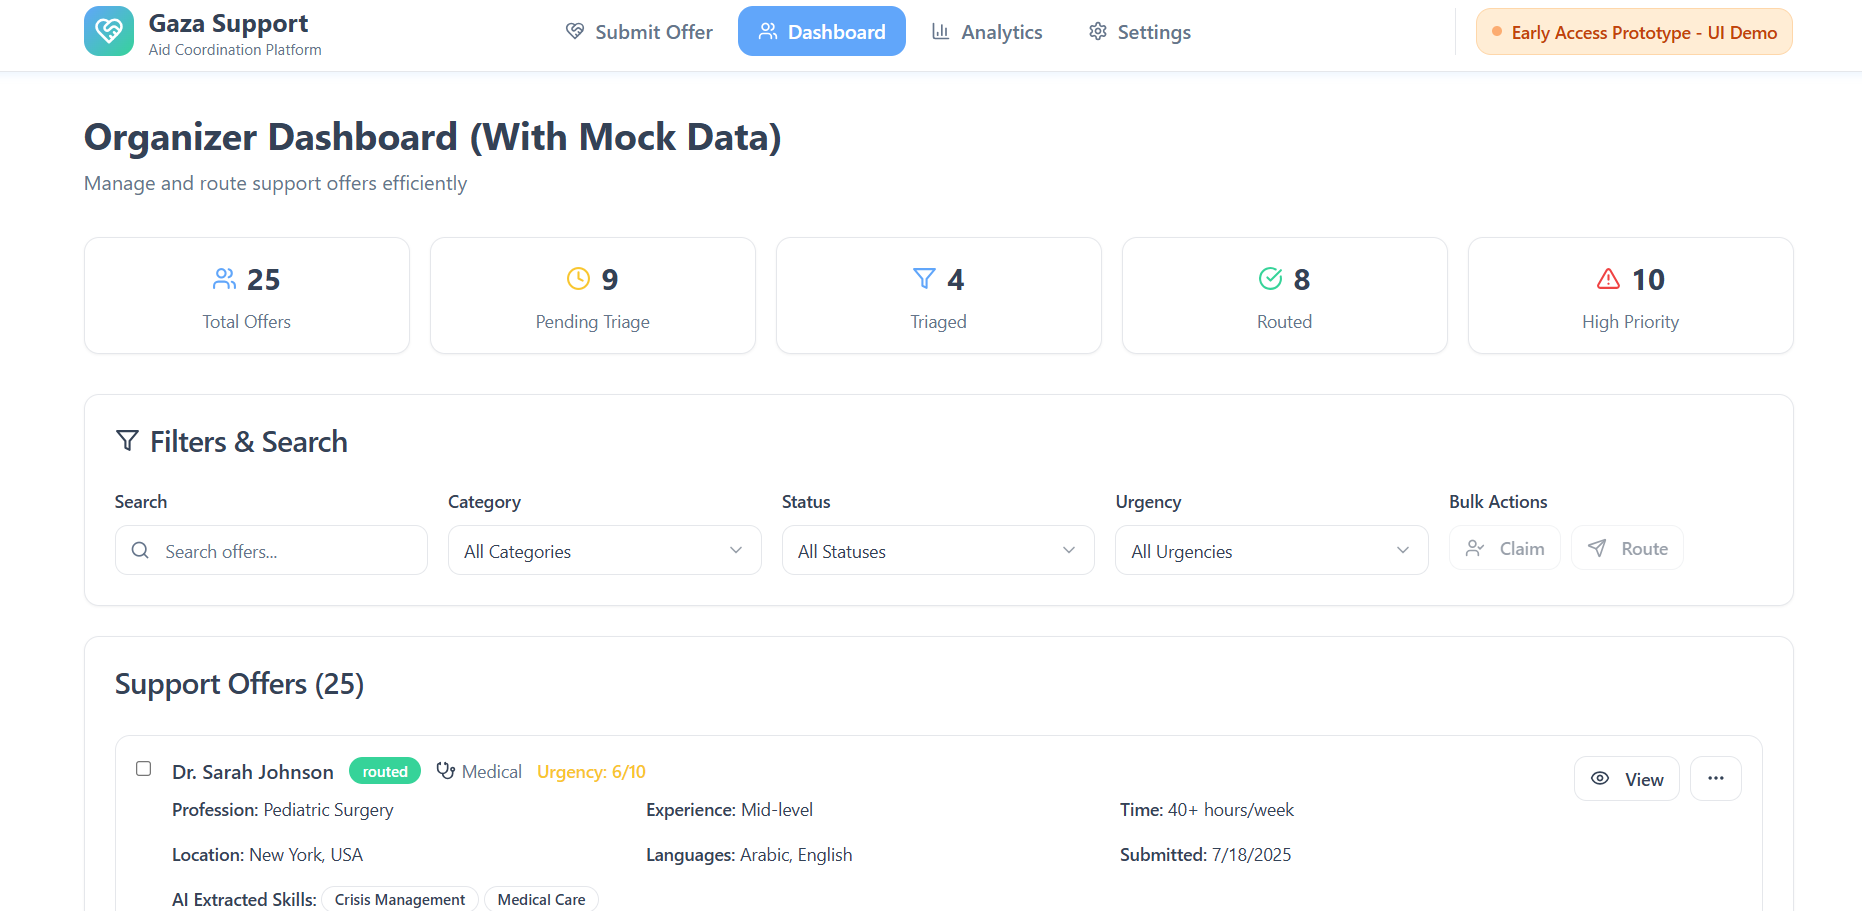Click the Medical Care skill tag
Image resolution: width=1862 pixels, height=911 pixels.
(541, 899)
